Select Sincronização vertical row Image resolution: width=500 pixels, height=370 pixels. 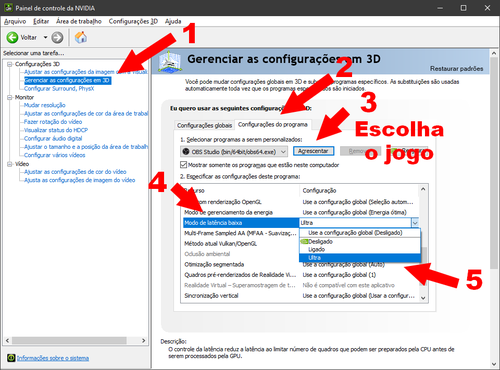click(x=299, y=296)
